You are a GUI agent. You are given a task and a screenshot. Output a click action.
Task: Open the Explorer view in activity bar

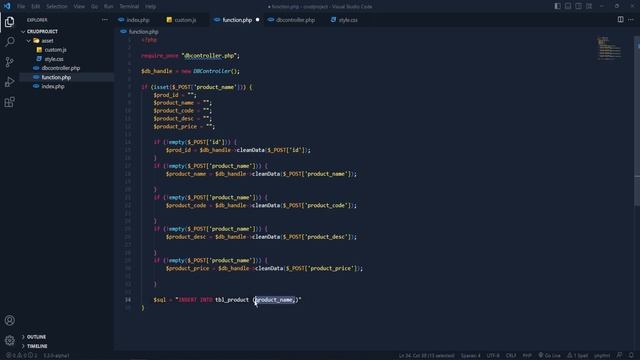(9, 22)
